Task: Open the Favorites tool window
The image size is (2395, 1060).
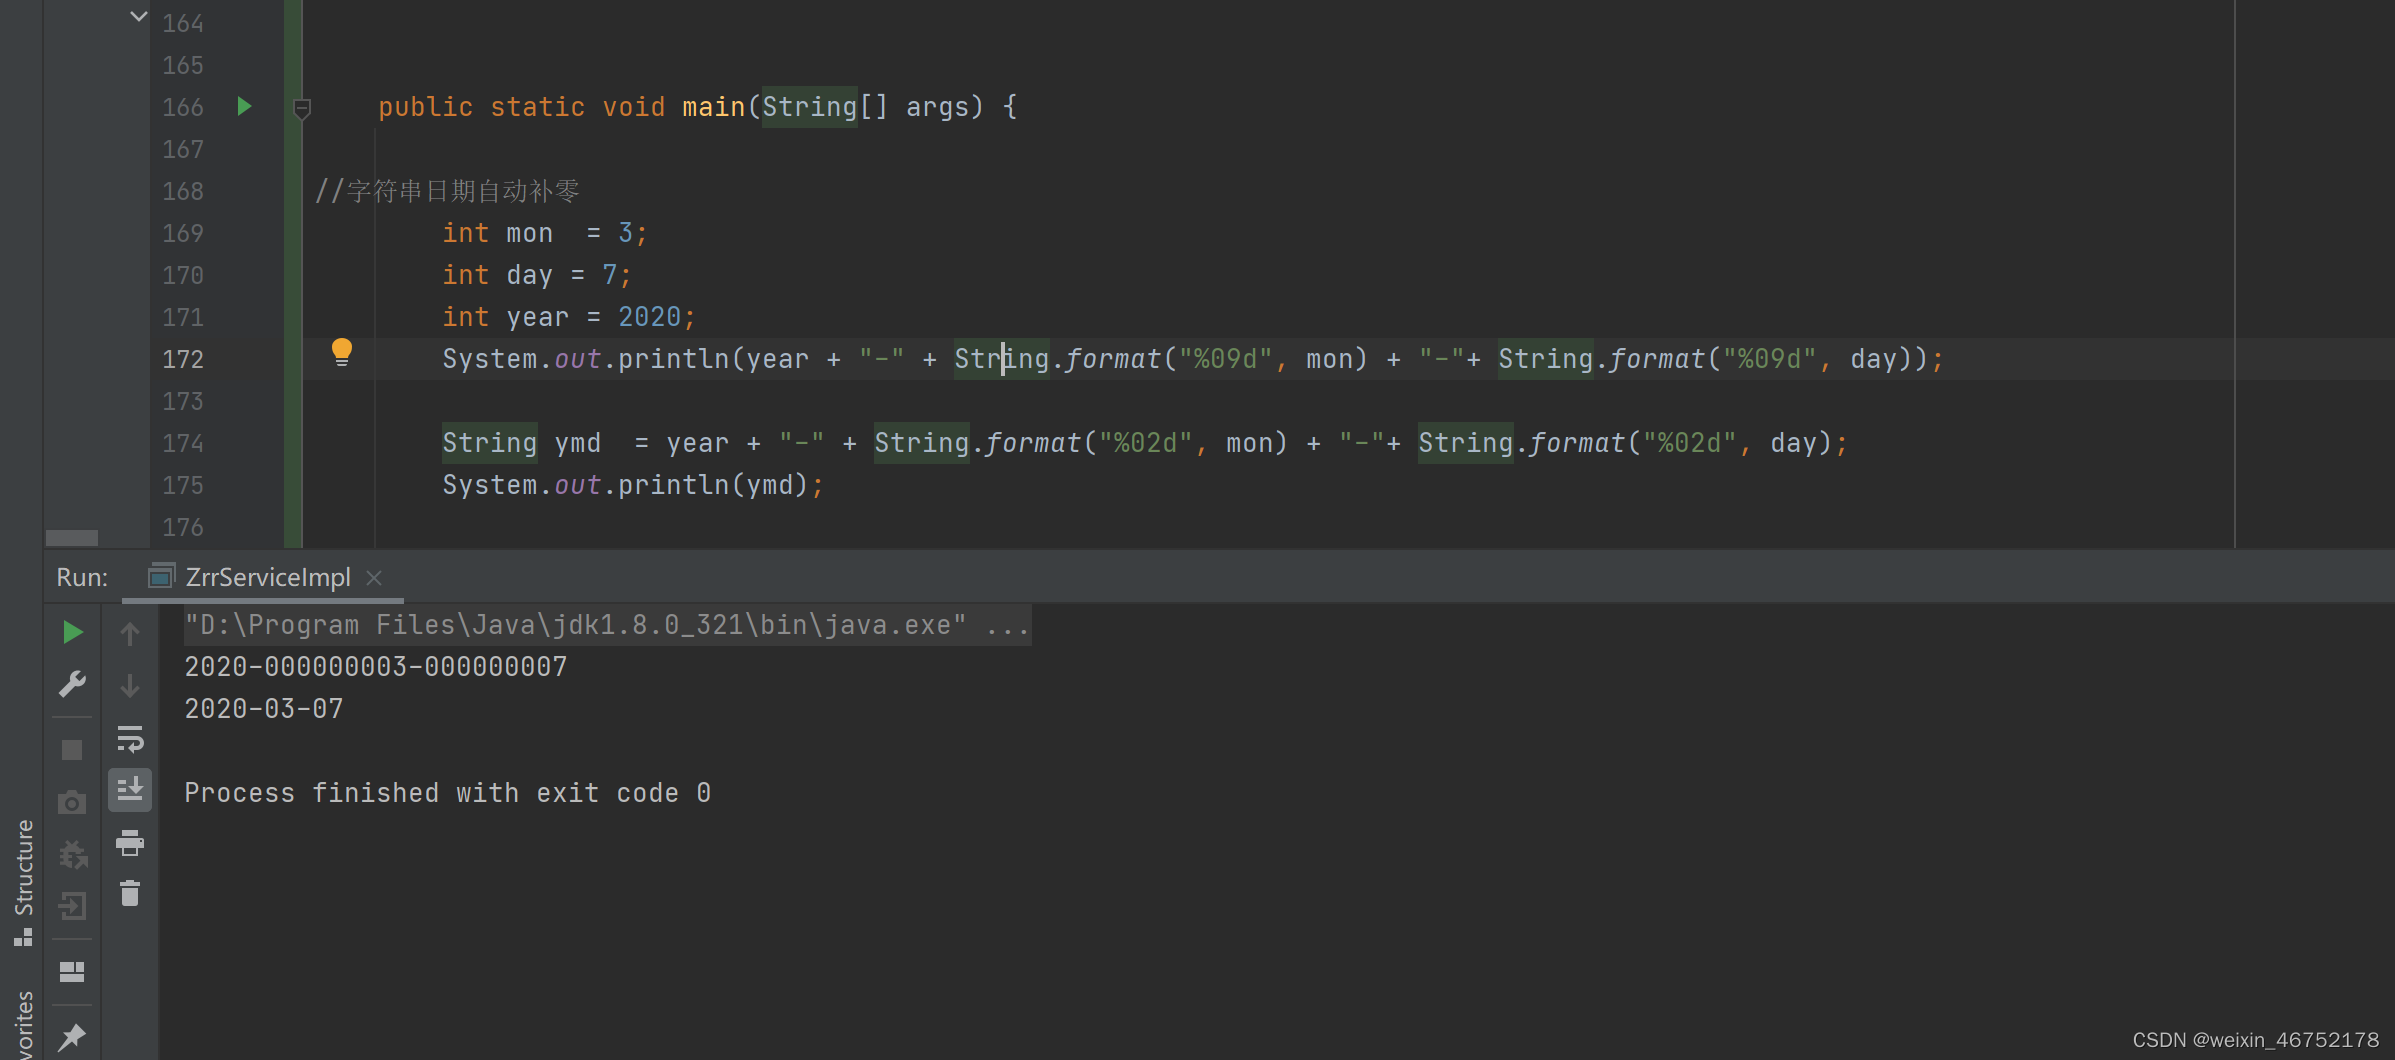Action: point(23,1025)
